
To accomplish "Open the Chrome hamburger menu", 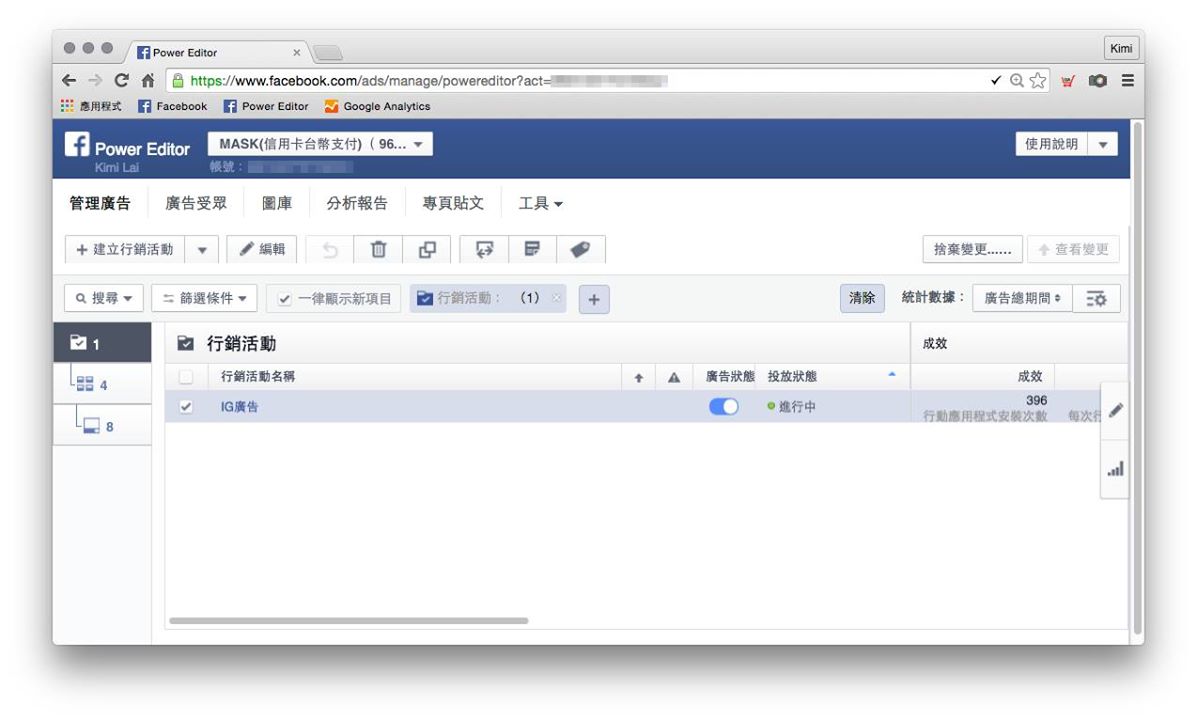I will point(1128,80).
